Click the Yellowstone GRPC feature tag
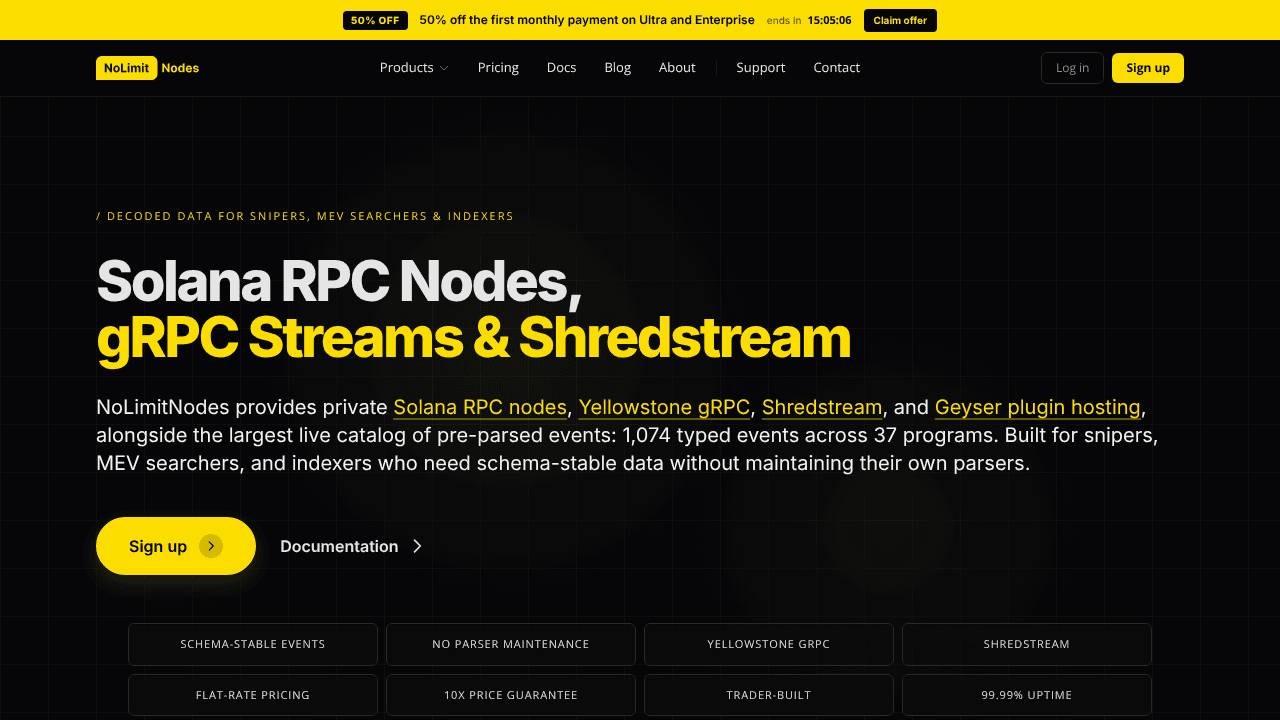 coord(769,644)
